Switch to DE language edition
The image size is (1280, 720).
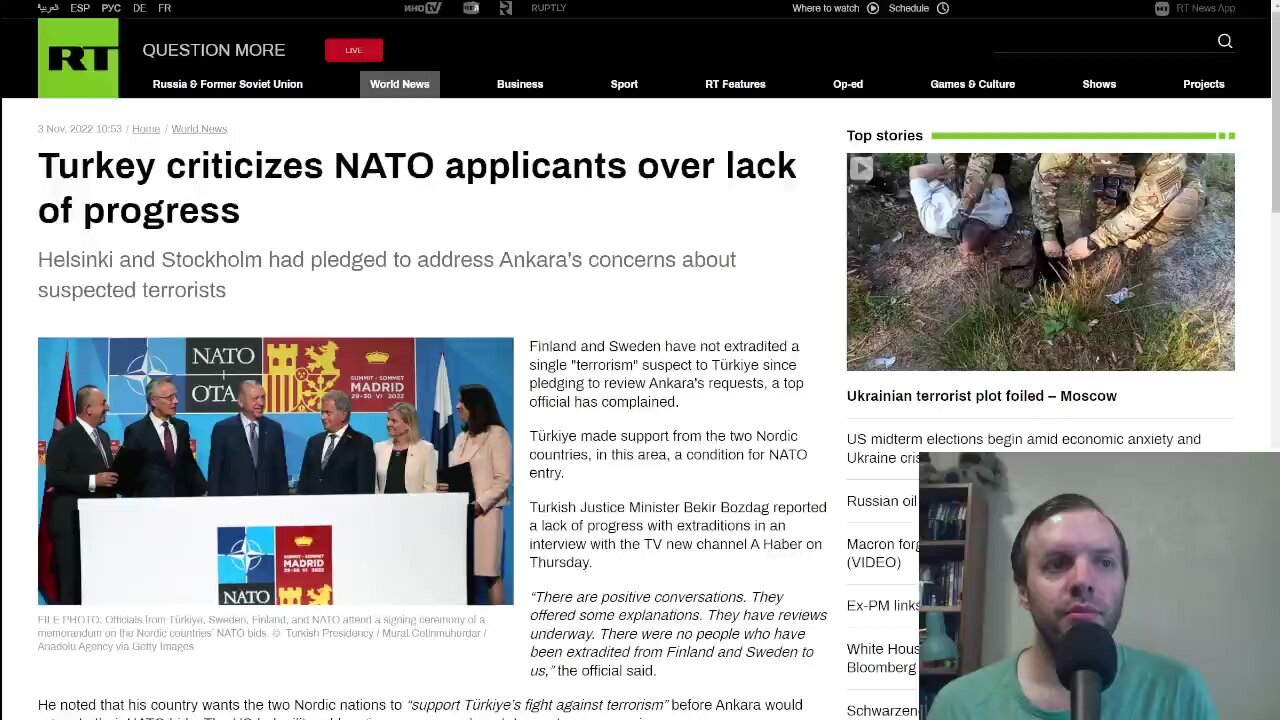[x=139, y=8]
